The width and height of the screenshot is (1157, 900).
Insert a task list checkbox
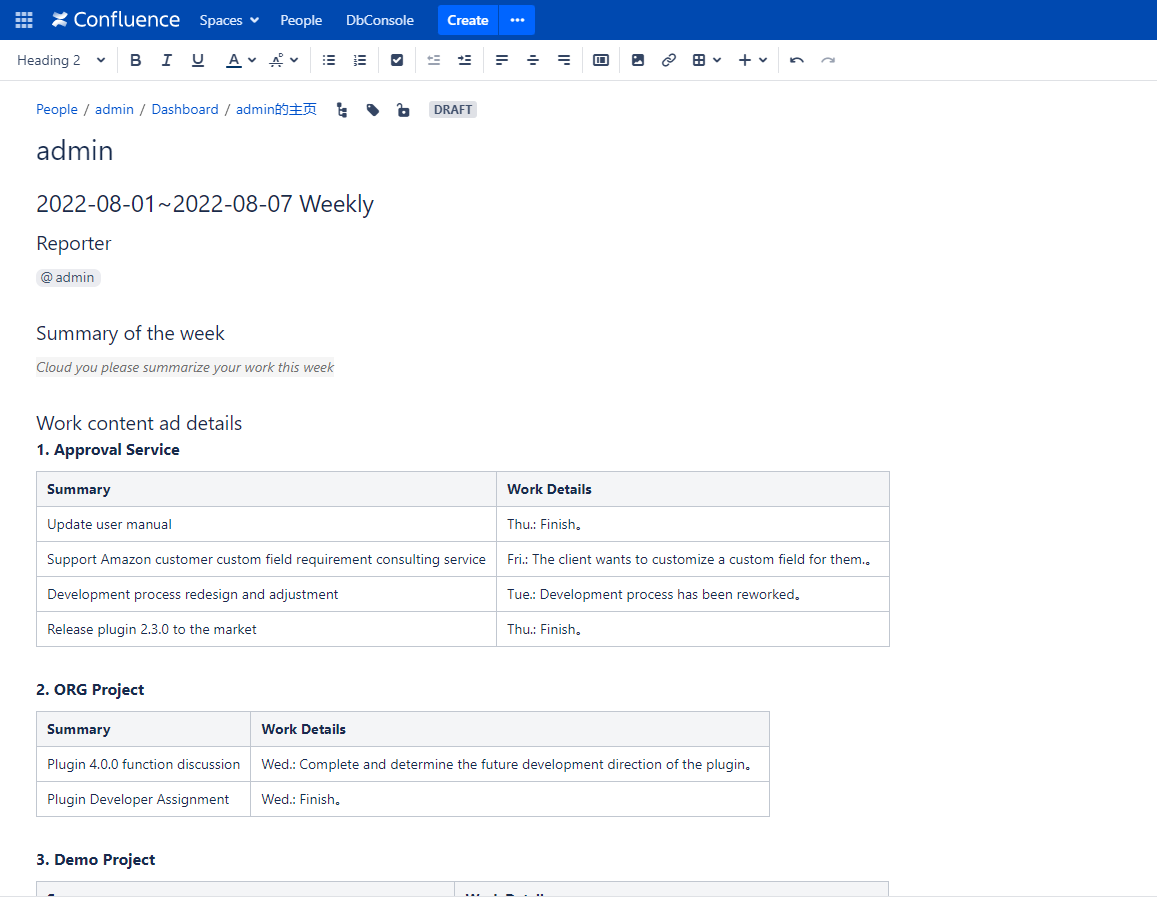397,60
